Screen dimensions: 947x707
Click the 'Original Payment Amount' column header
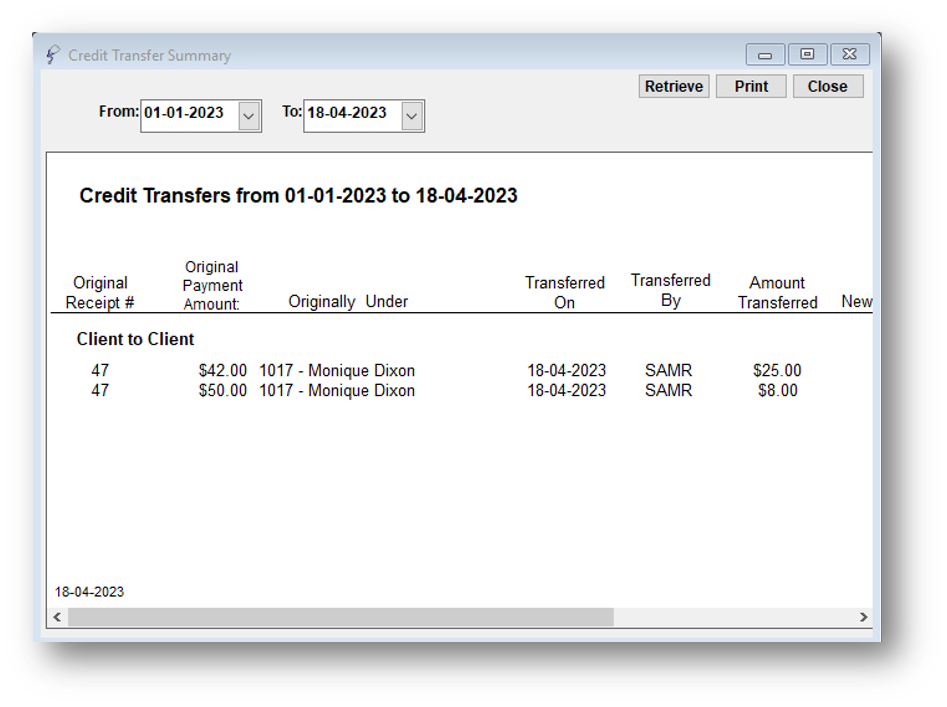(x=212, y=285)
